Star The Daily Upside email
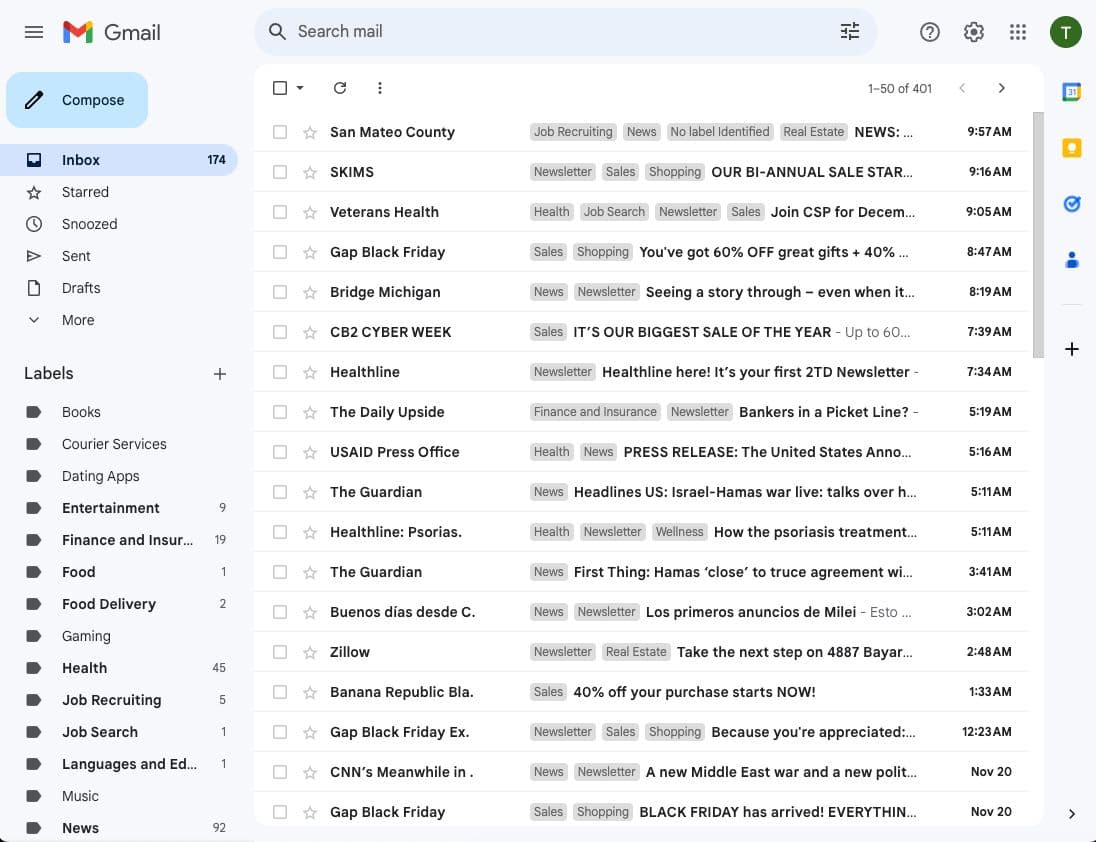Image resolution: width=1096 pixels, height=842 pixels. [310, 412]
